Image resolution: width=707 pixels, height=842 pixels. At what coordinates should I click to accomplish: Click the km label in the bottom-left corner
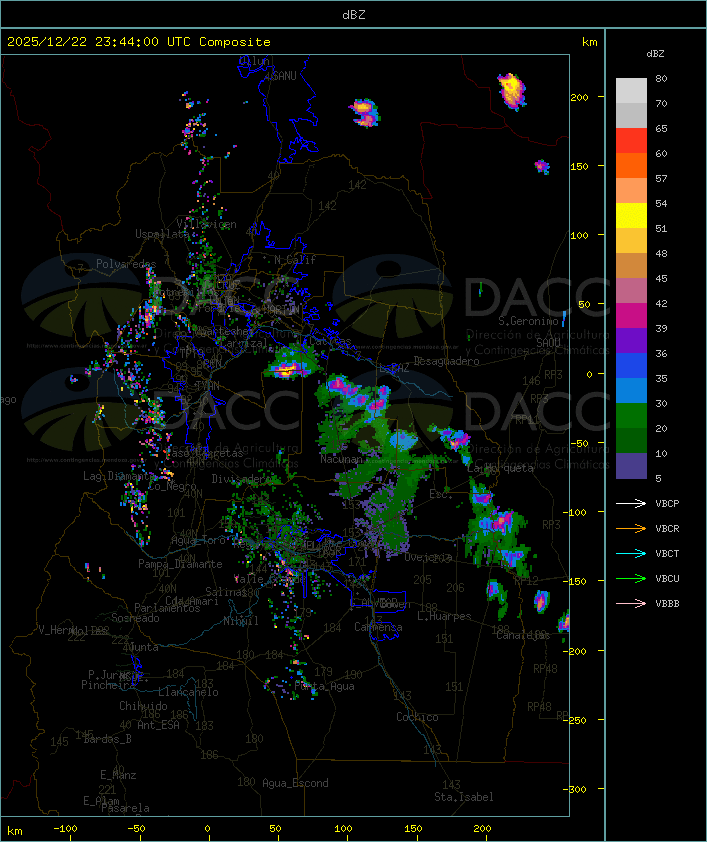pos(15,831)
